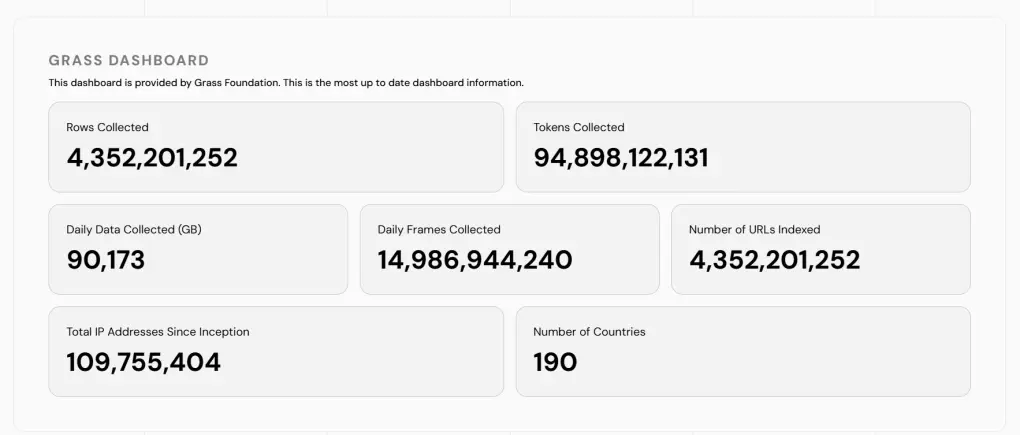Click the Total IP Addresses Since Inception label
Image resolution: width=1020 pixels, height=435 pixels.
(x=158, y=332)
